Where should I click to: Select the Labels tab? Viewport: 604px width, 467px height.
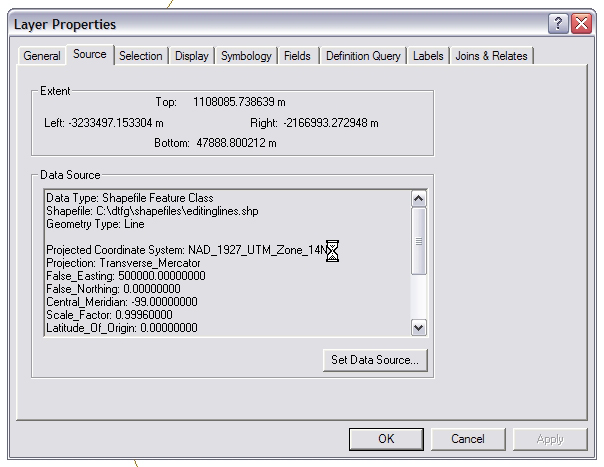428,56
